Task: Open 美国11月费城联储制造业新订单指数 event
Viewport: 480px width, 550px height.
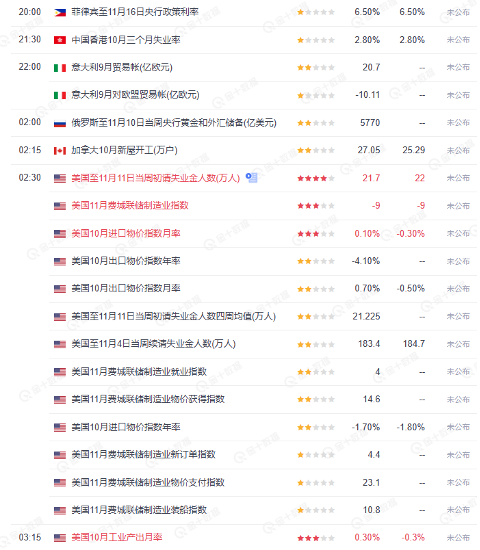Action: (144, 455)
